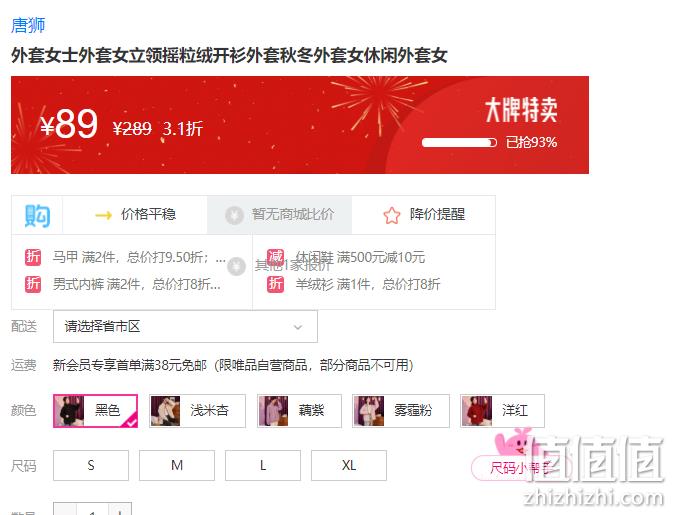673x515 pixels.
Task: Open the 价格平稳 price trend tab
Action: point(135,215)
